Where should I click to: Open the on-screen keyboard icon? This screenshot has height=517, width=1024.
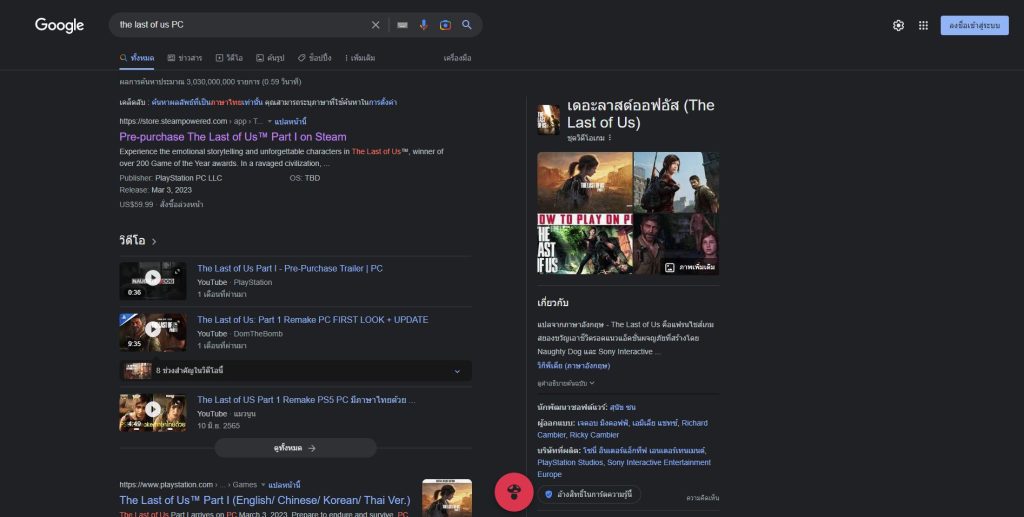click(x=402, y=25)
